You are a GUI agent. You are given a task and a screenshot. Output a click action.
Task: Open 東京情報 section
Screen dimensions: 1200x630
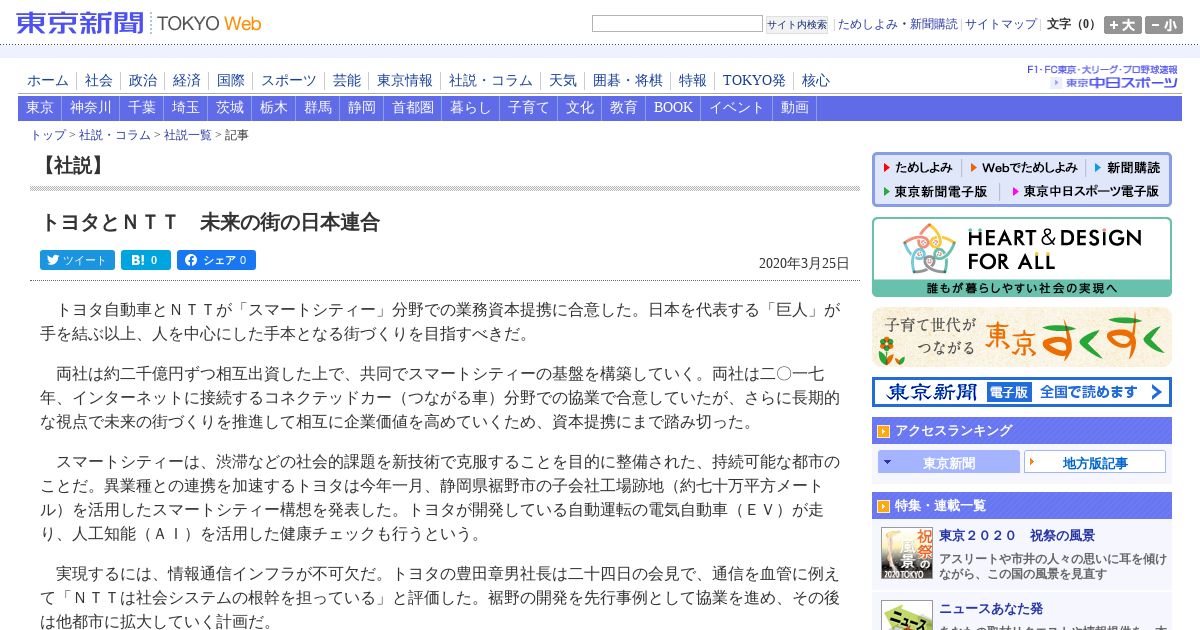coord(405,80)
